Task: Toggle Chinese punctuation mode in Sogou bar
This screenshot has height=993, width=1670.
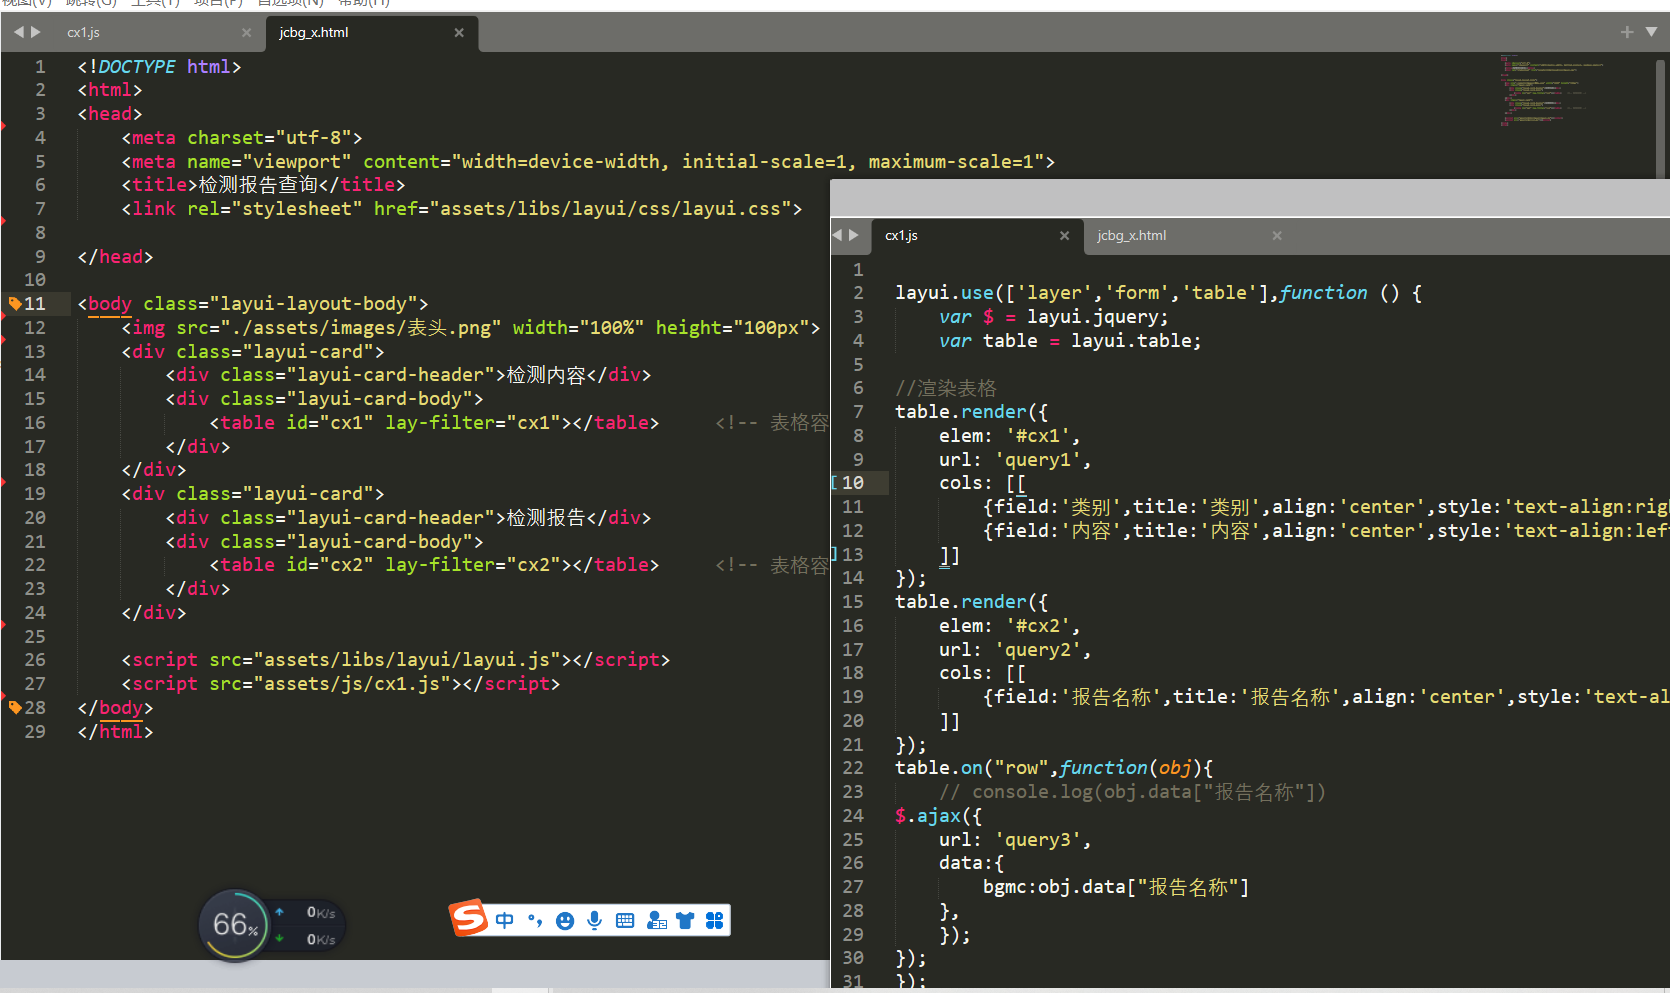Action: tap(535, 920)
